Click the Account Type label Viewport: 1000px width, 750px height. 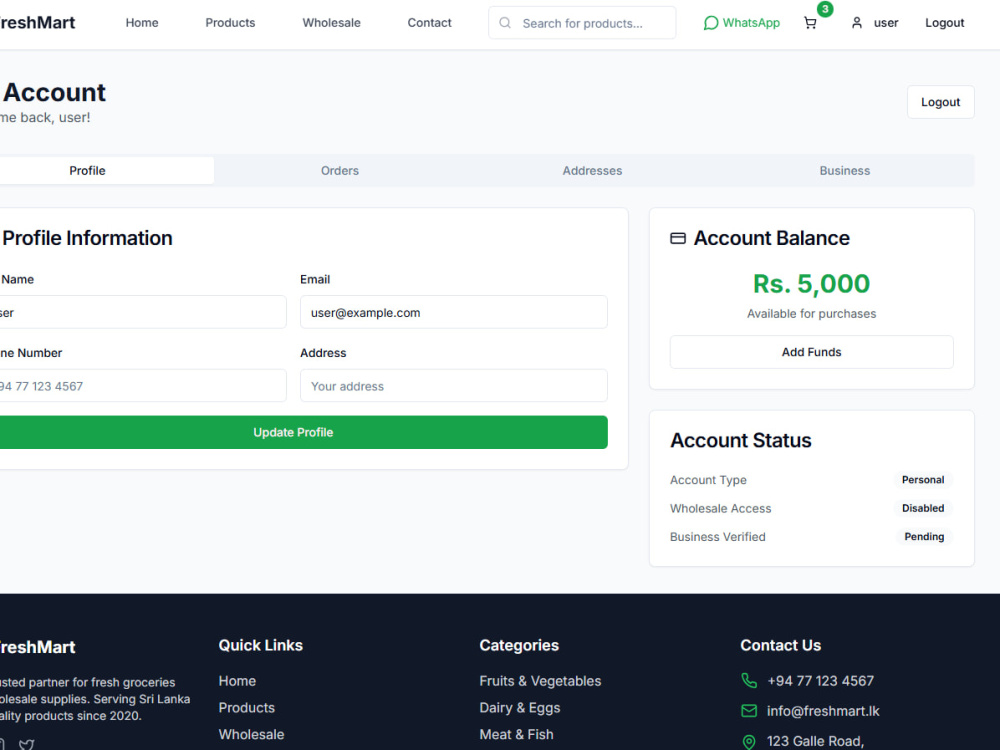coord(708,480)
